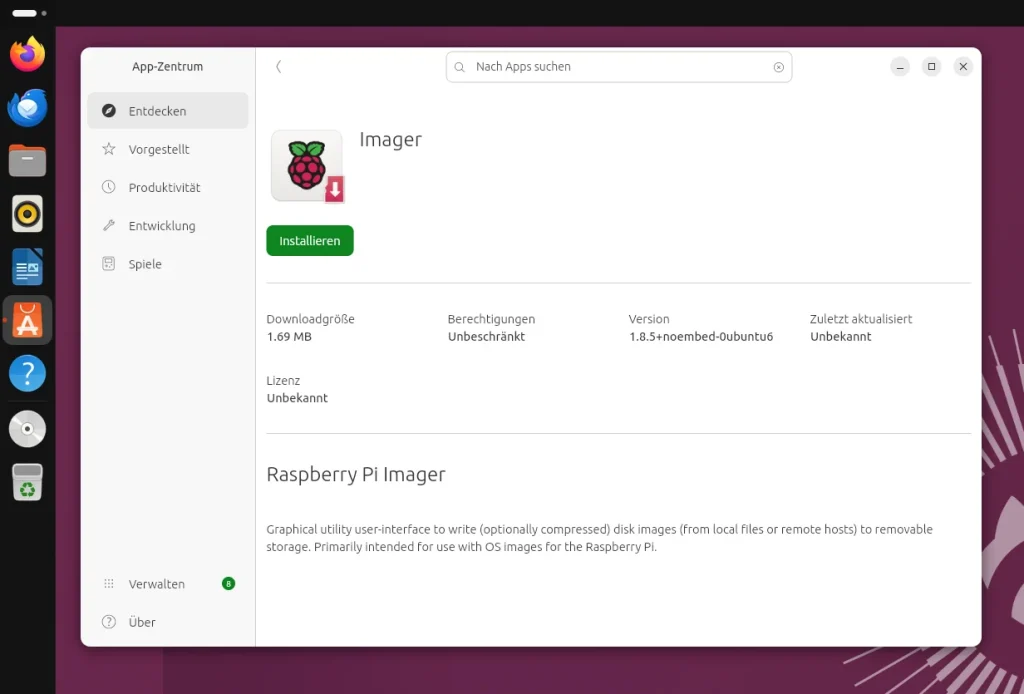Open the Entdecken sidebar section
Screen dimensions: 1024x694
[x=168, y=110]
